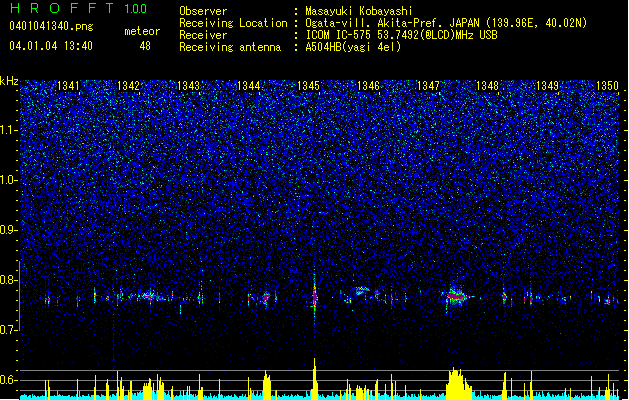Click antenna value A504HB(yagi 4el)
Viewport: 629px width, 400px height.
353,47
